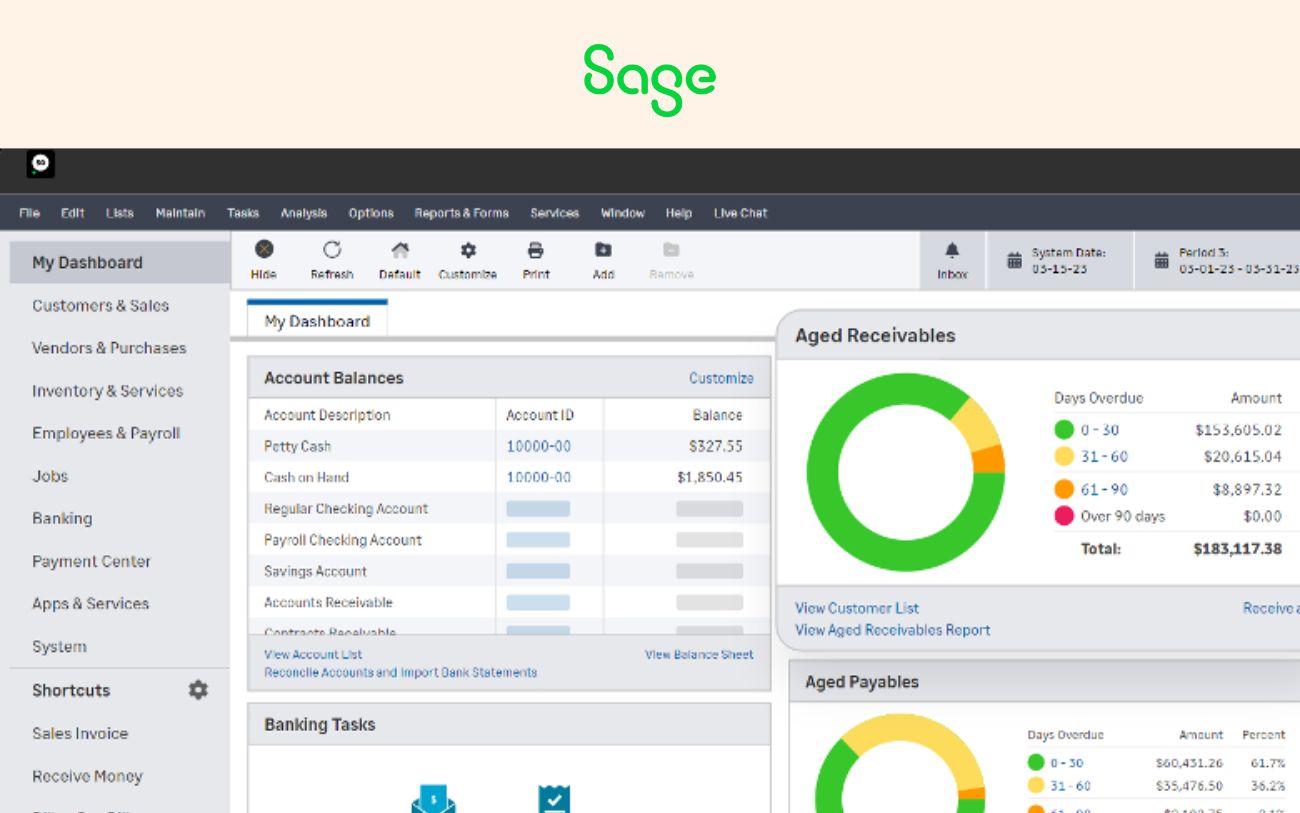The width and height of the screenshot is (1300, 813).
Task: Click the Period 3 calendar icon
Action: [1161, 261]
